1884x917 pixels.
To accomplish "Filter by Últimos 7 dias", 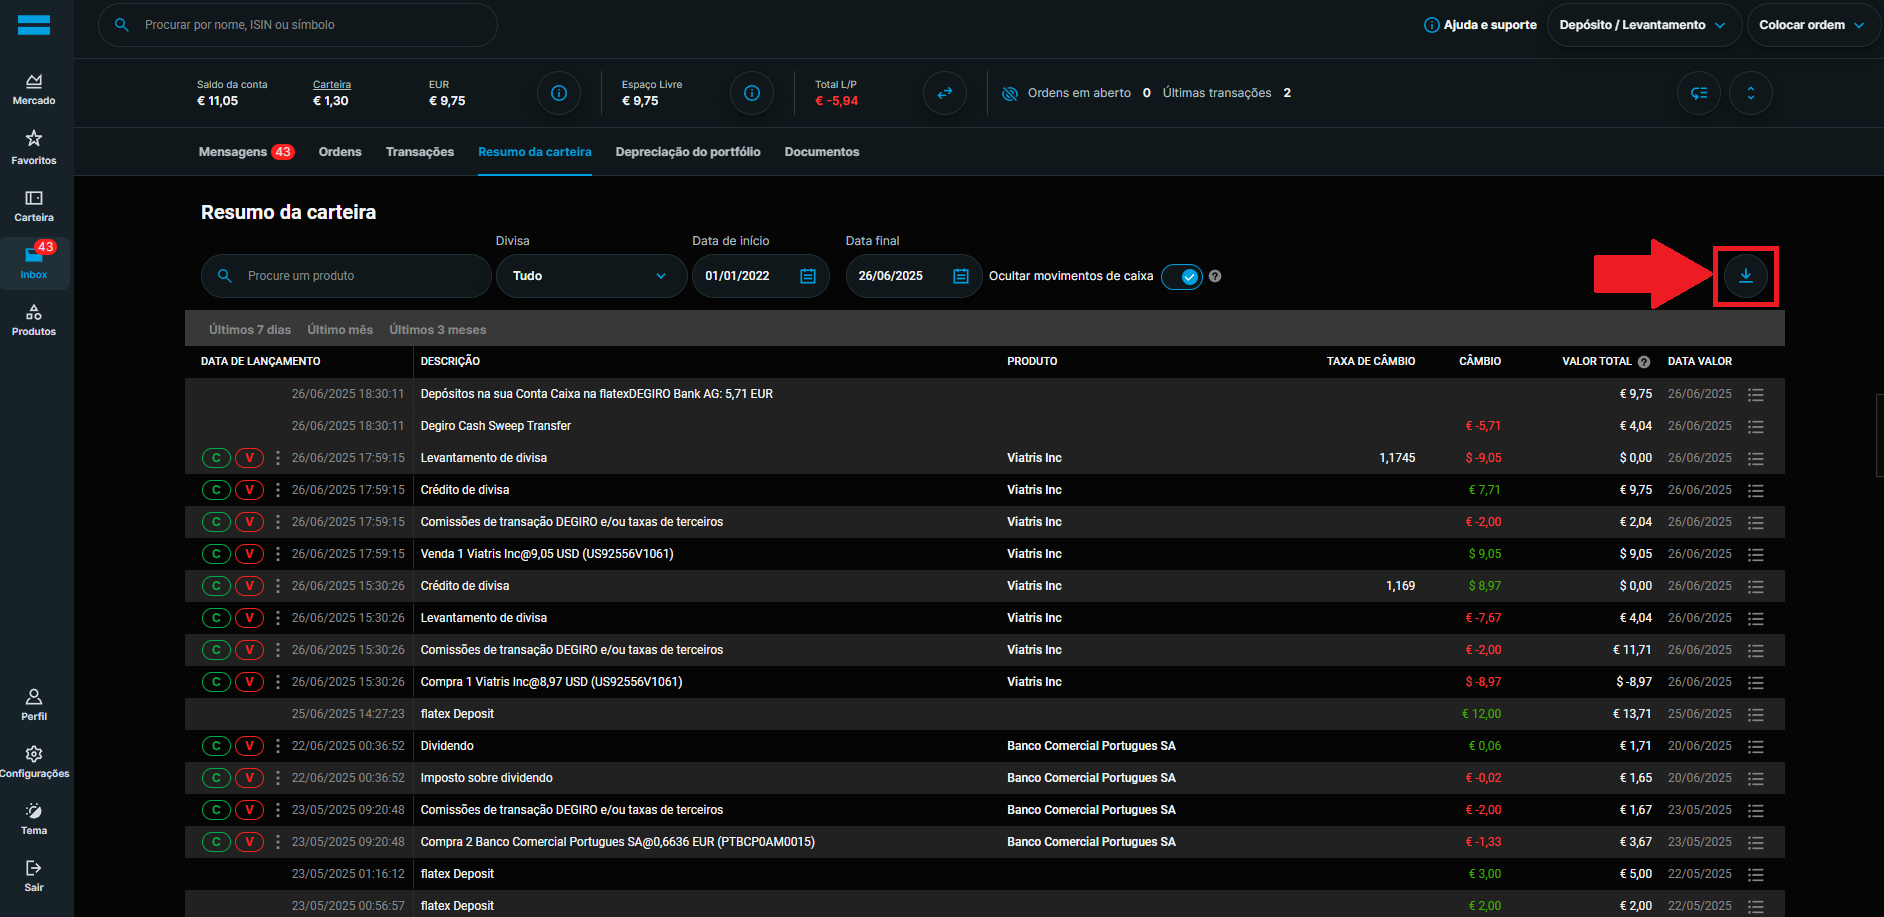I will [250, 330].
